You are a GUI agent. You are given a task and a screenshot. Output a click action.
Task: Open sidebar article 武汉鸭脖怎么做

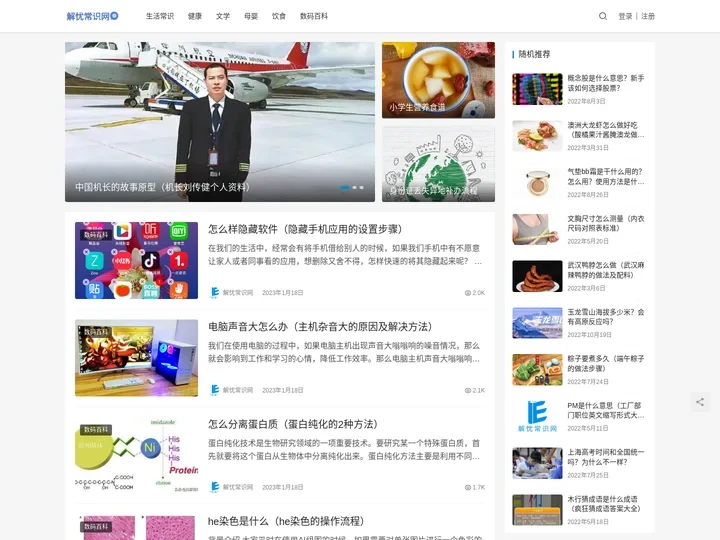[x=606, y=270]
